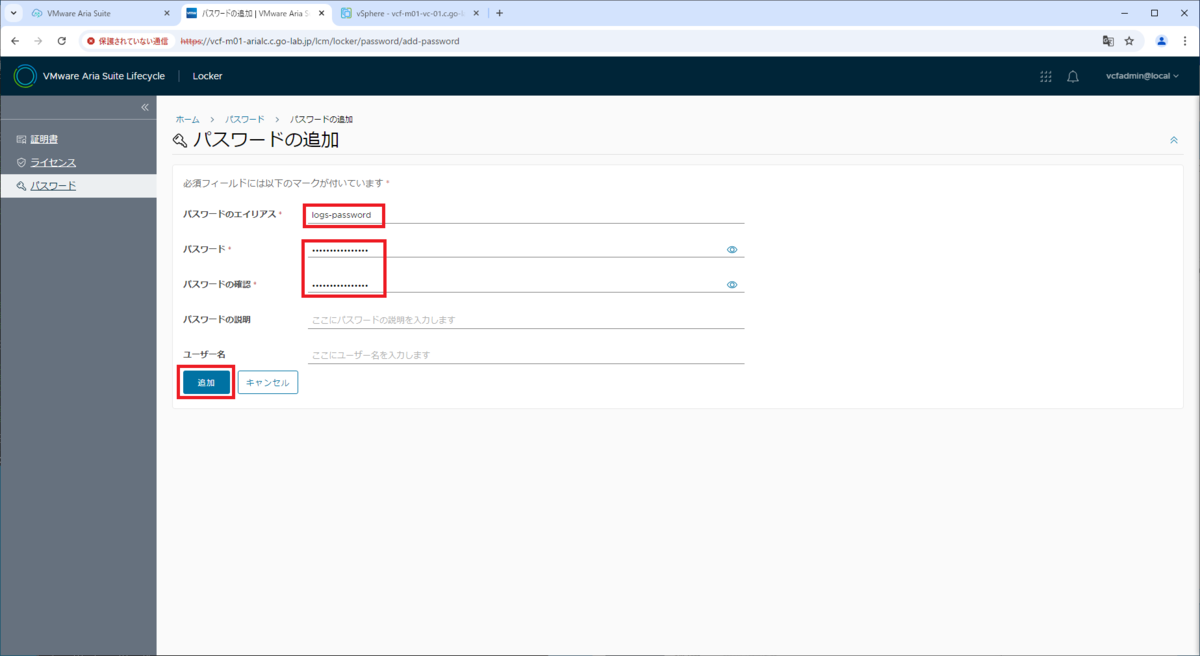Screen dimensions: 1200x656
Task: Focus the パスワードの説明 input field
Action: coord(526,320)
